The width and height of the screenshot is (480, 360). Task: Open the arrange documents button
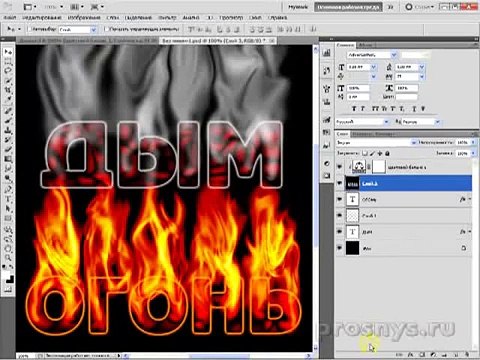(77, 7)
